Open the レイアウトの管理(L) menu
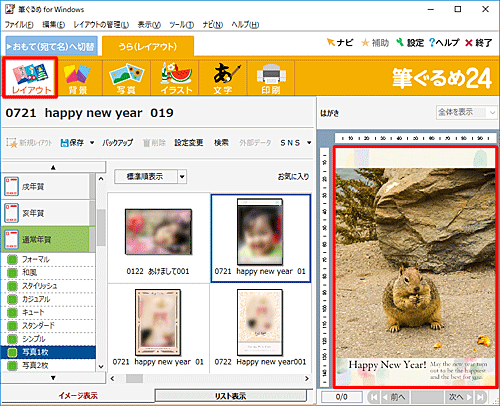This screenshot has height=406, width=500. (101, 25)
